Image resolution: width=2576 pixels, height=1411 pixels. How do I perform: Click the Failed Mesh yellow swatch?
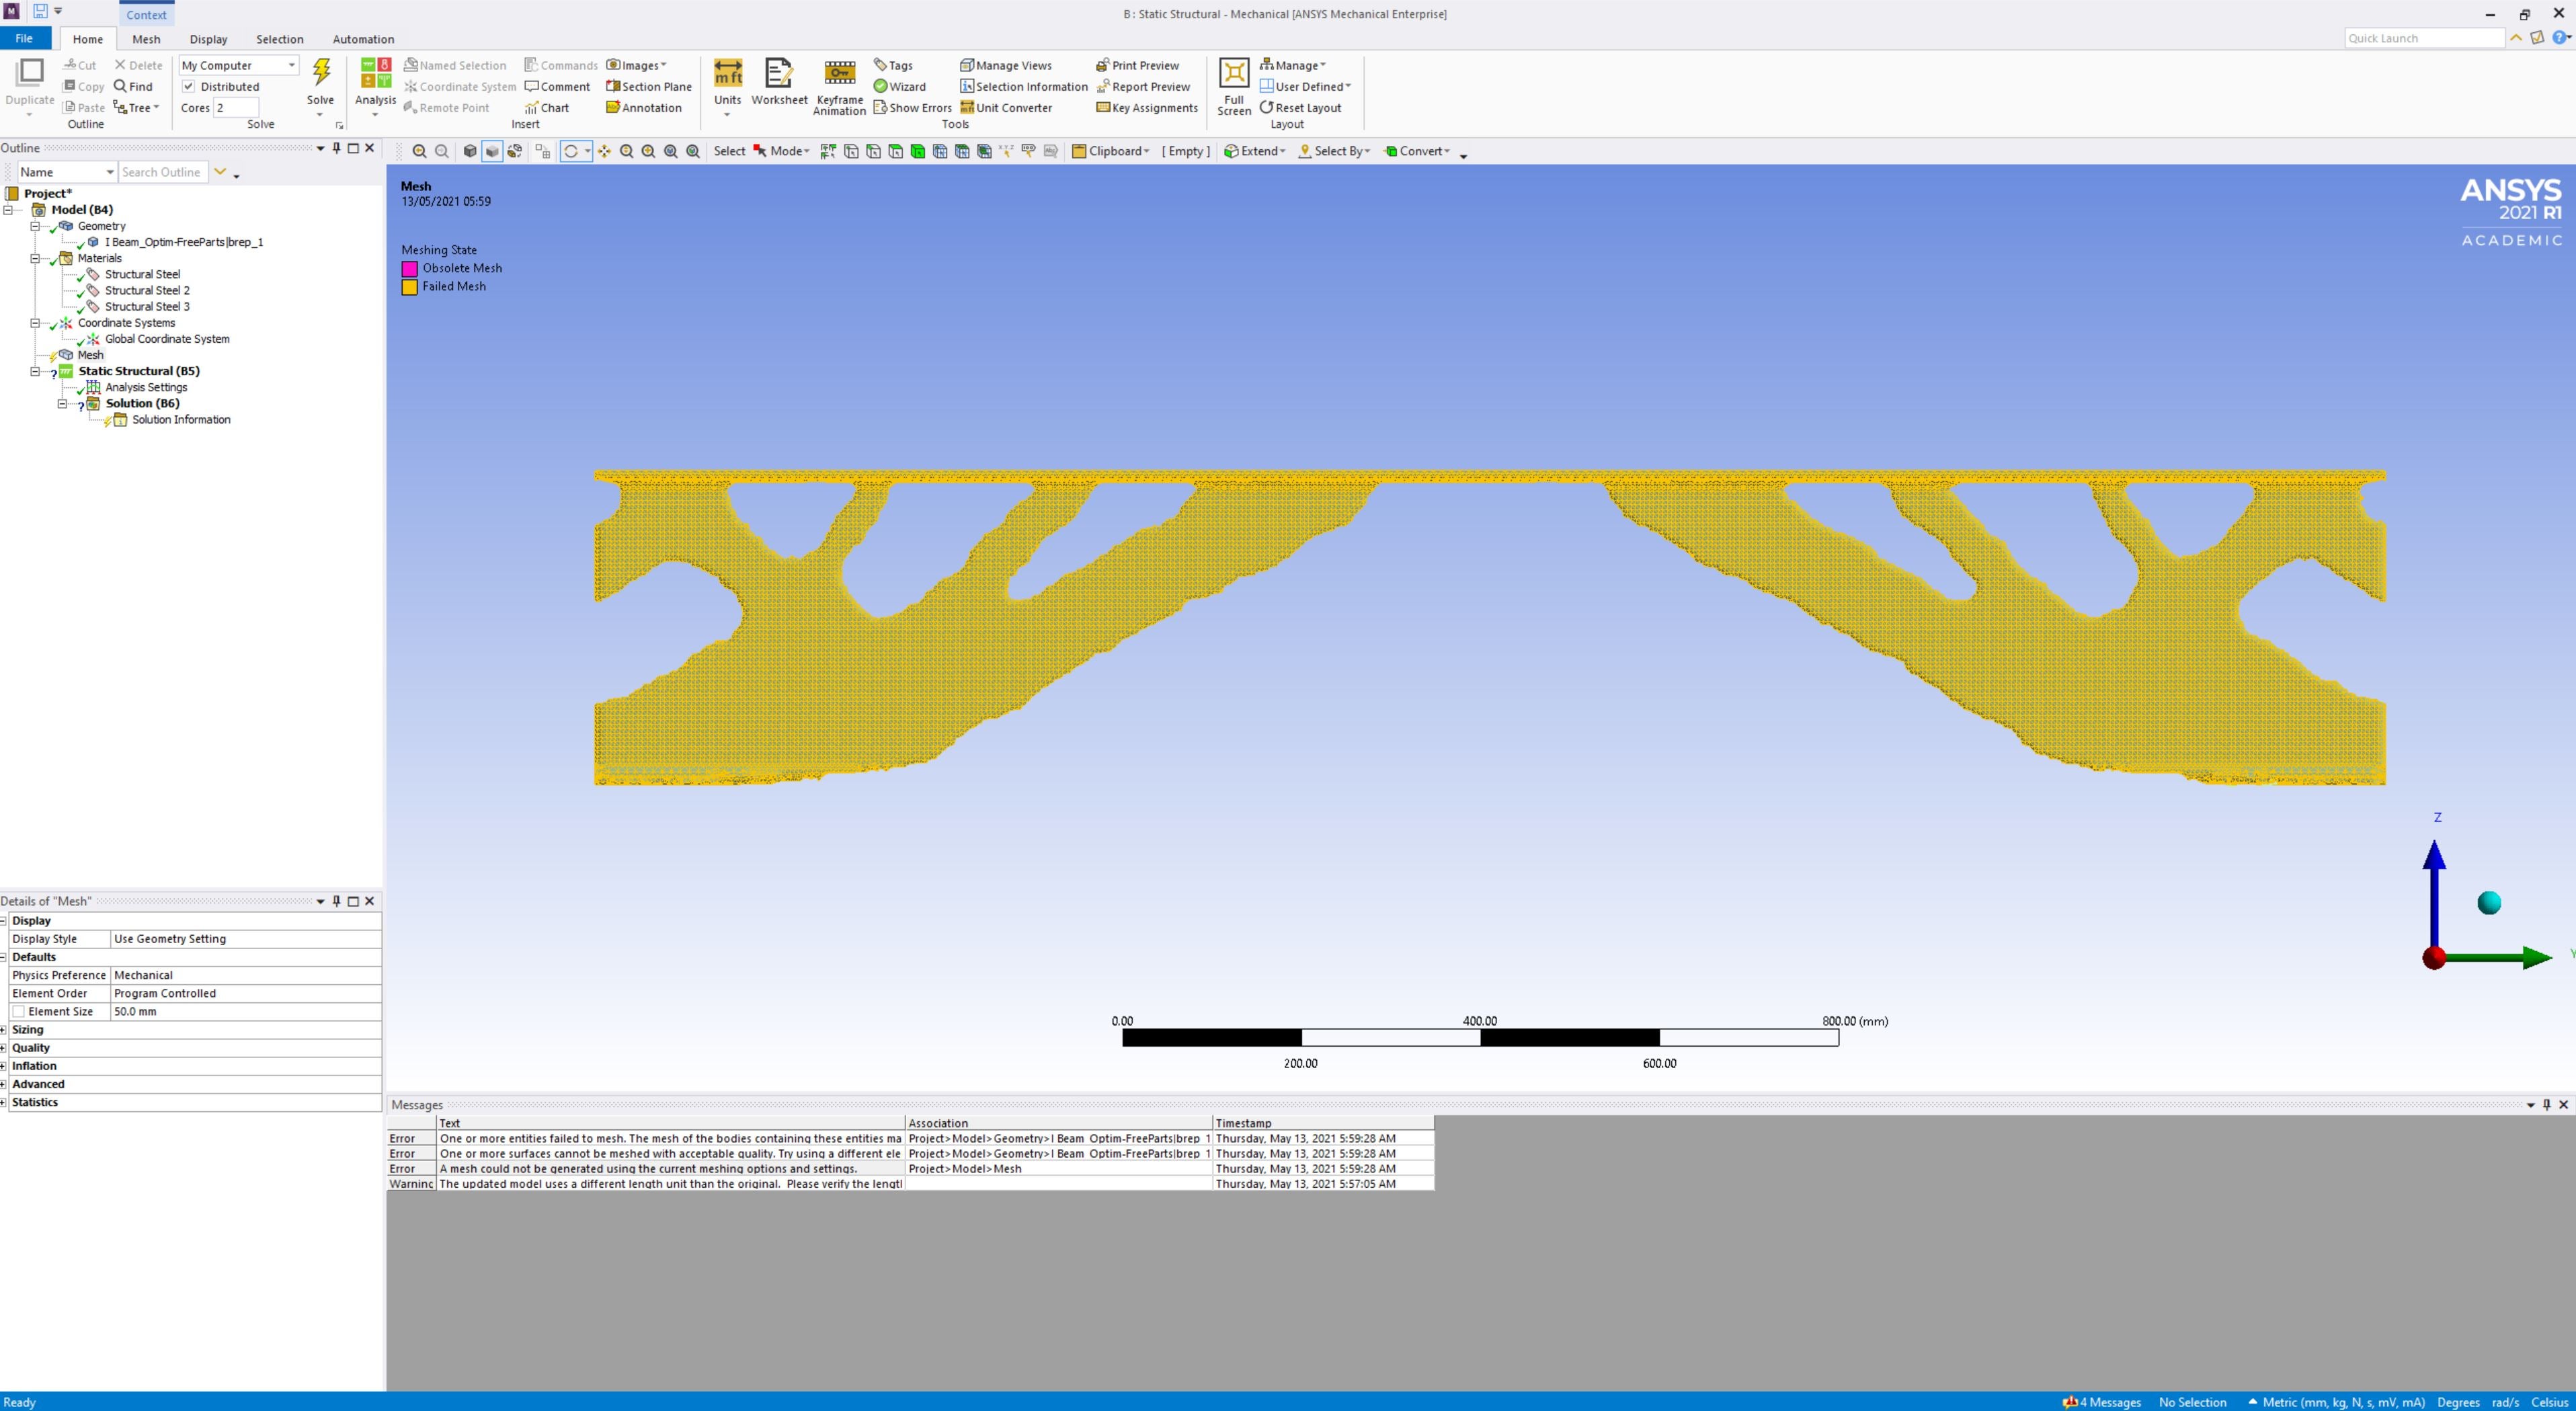pyautogui.click(x=409, y=287)
